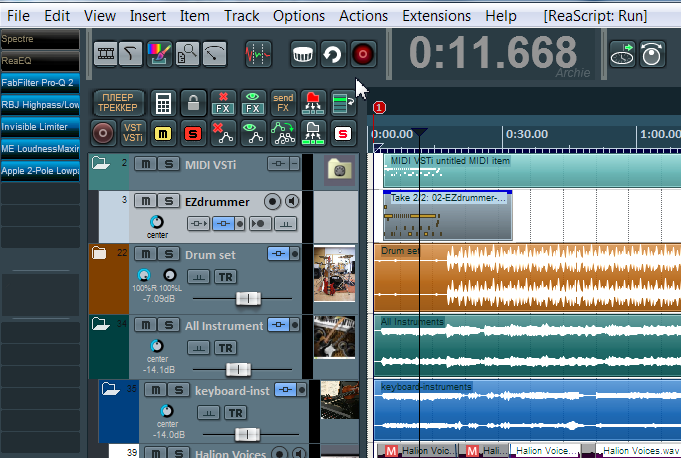Click the arc needle gauge icon

pos(215,54)
